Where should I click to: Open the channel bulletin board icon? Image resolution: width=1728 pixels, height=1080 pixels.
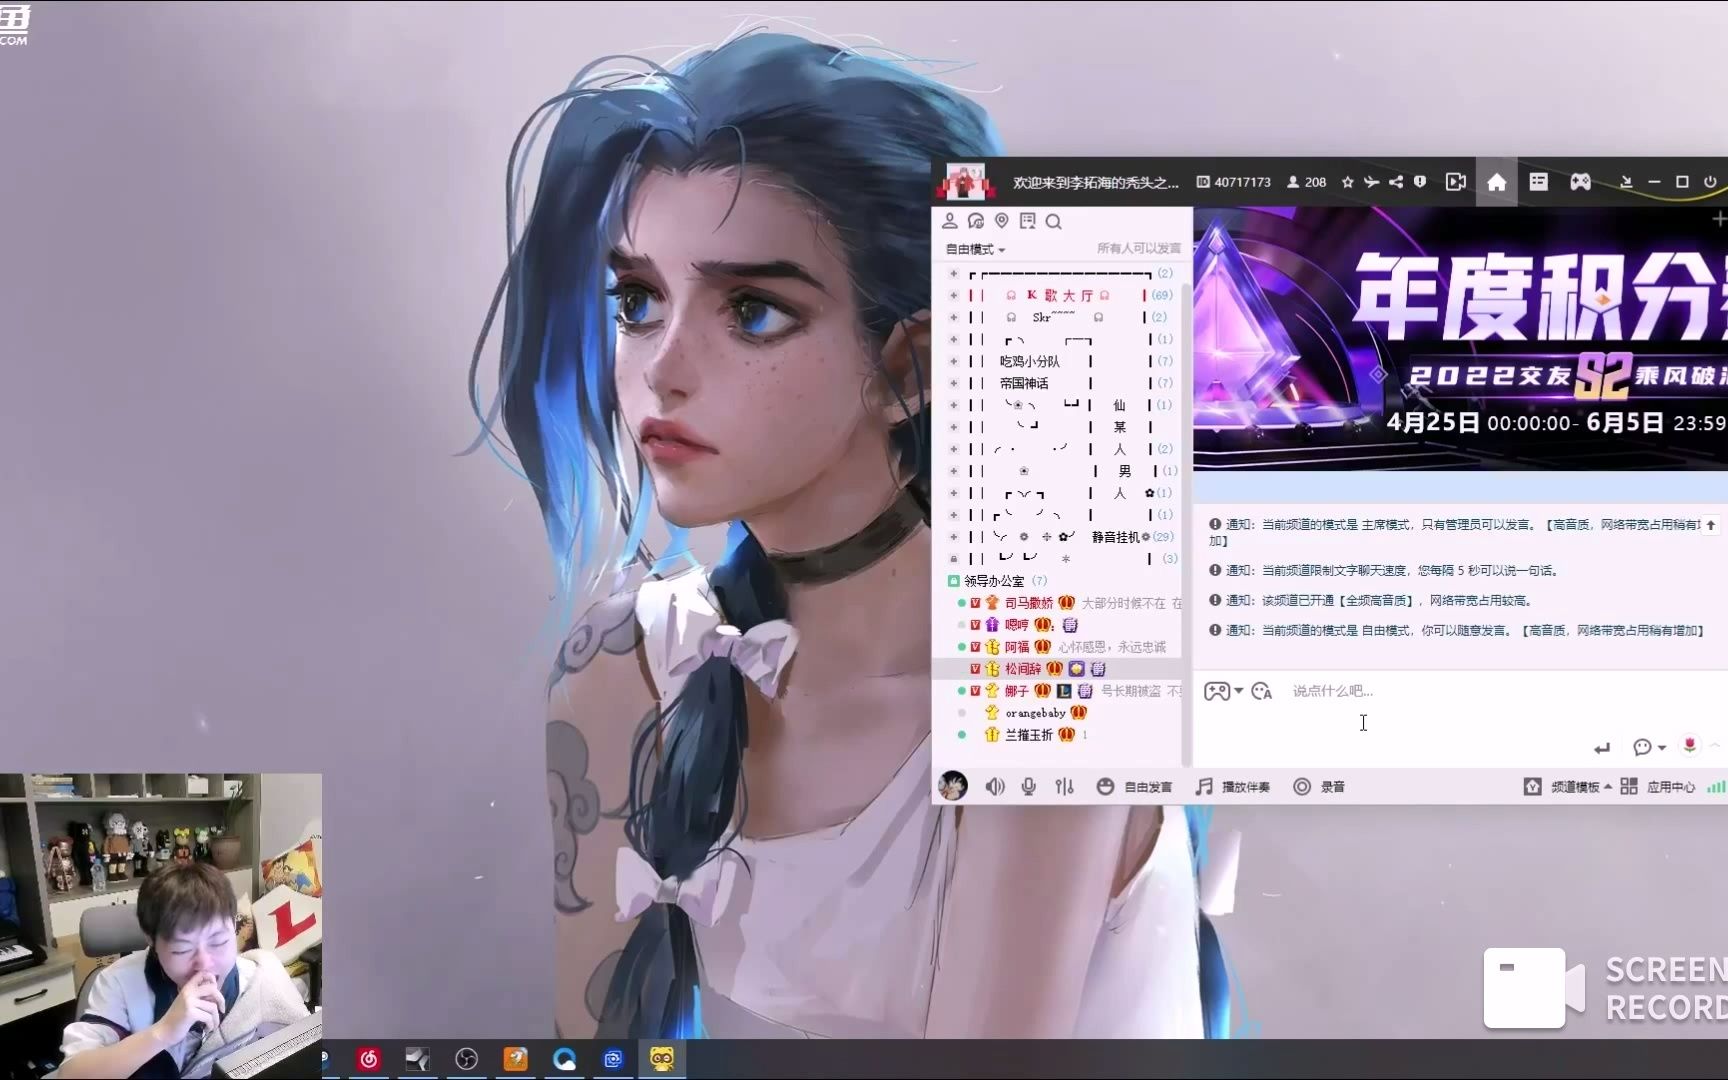click(1027, 221)
